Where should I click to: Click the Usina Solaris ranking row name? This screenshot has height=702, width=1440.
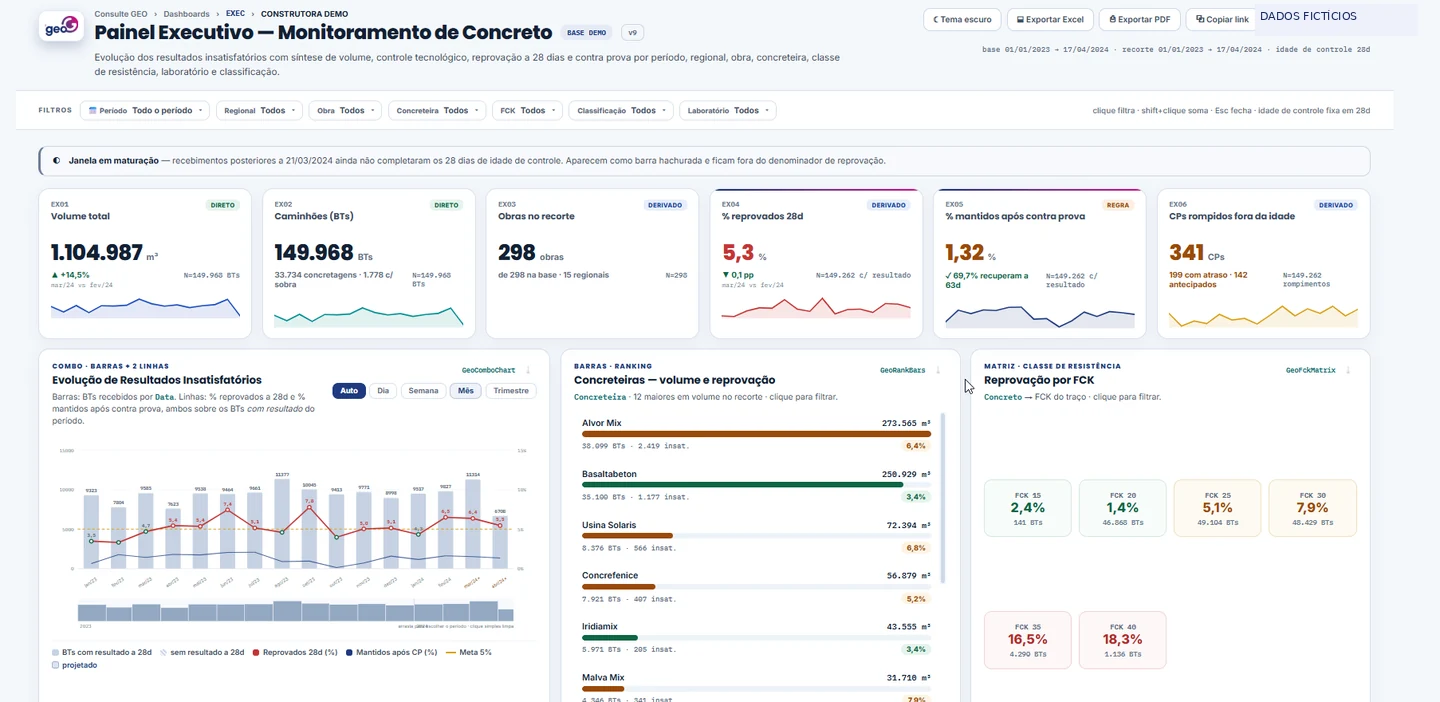point(609,525)
